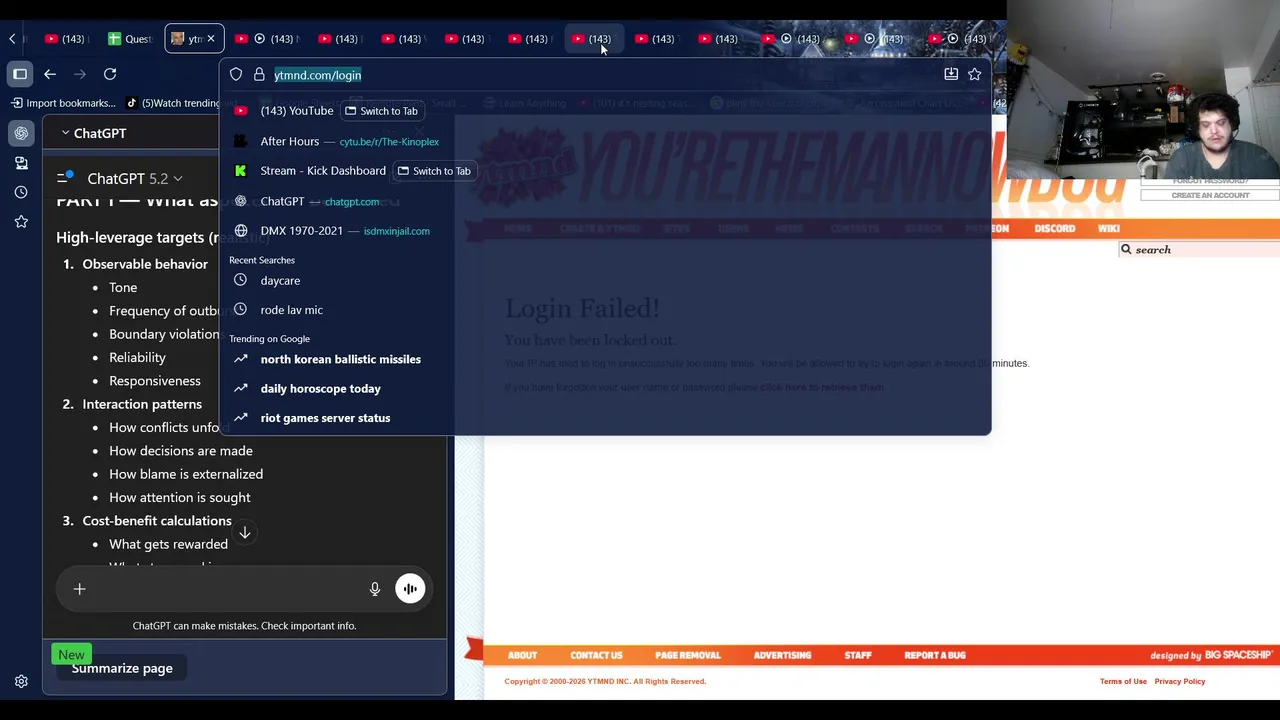Click the save page icon in address bar
Image resolution: width=1280 pixels, height=720 pixels.
point(951,74)
